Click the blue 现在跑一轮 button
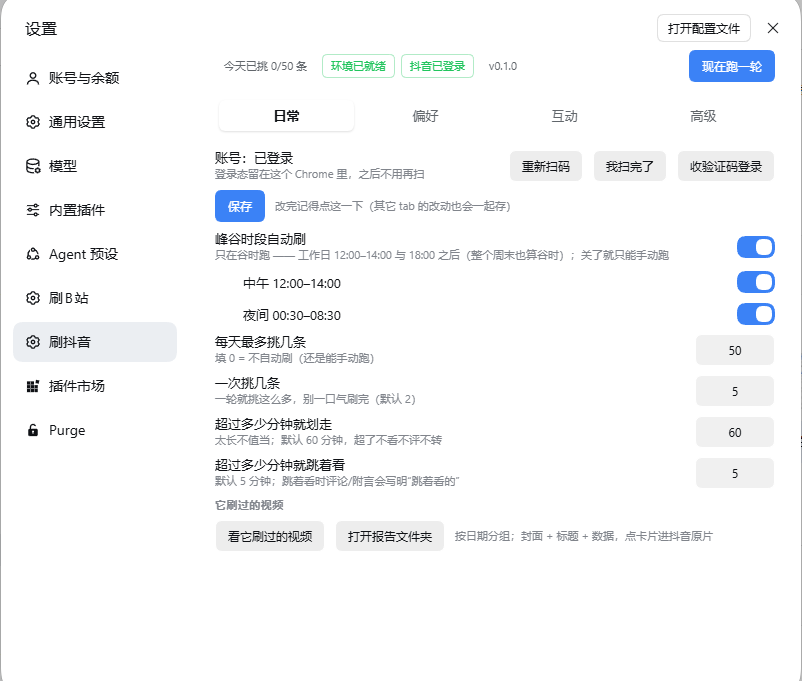802x681 pixels. point(731,66)
